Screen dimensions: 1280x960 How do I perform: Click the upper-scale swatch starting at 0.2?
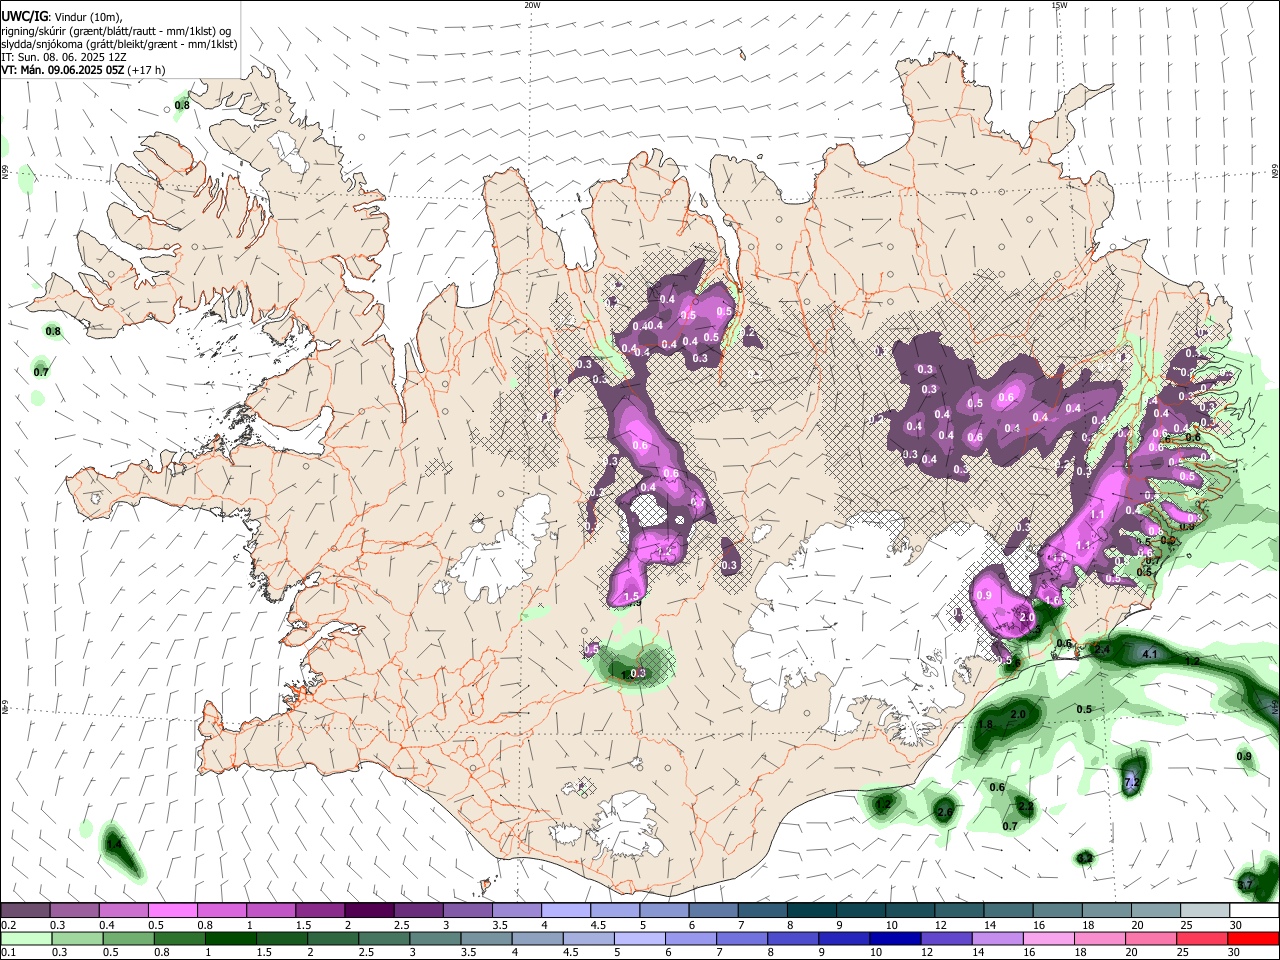[26, 911]
